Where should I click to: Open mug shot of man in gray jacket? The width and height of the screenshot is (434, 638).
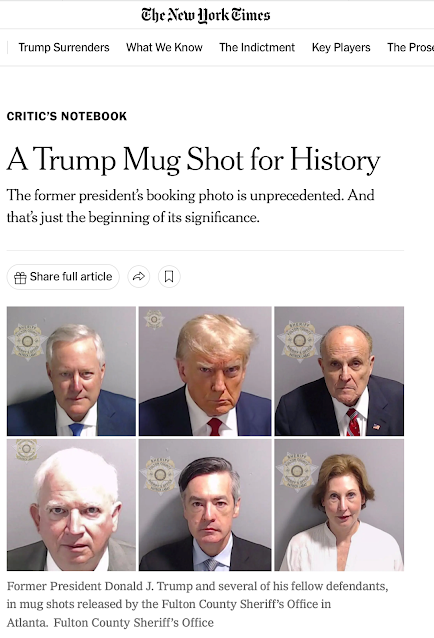coord(71,505)
